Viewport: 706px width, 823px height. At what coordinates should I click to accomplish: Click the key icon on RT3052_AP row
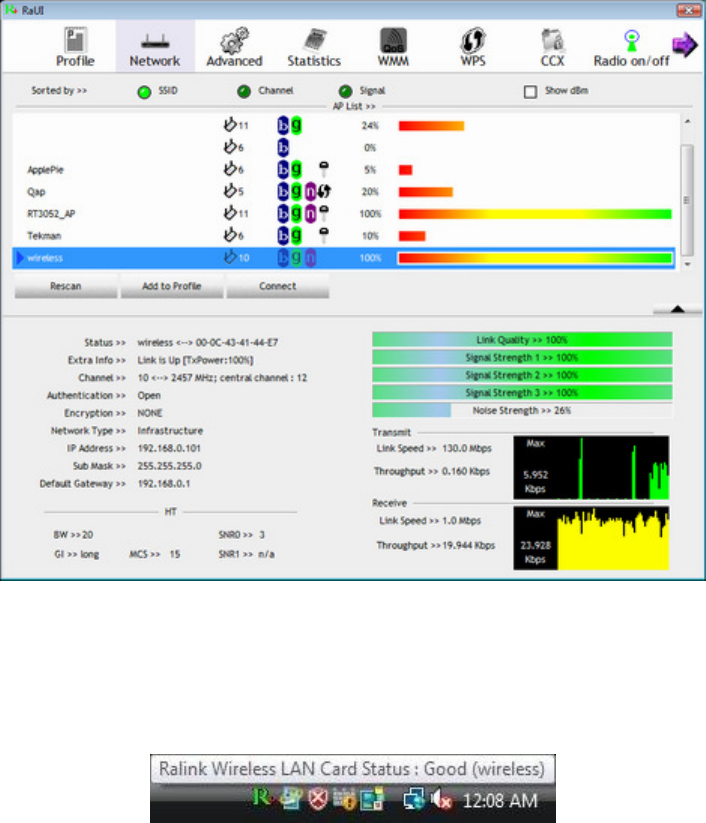(x=324, y=213)
